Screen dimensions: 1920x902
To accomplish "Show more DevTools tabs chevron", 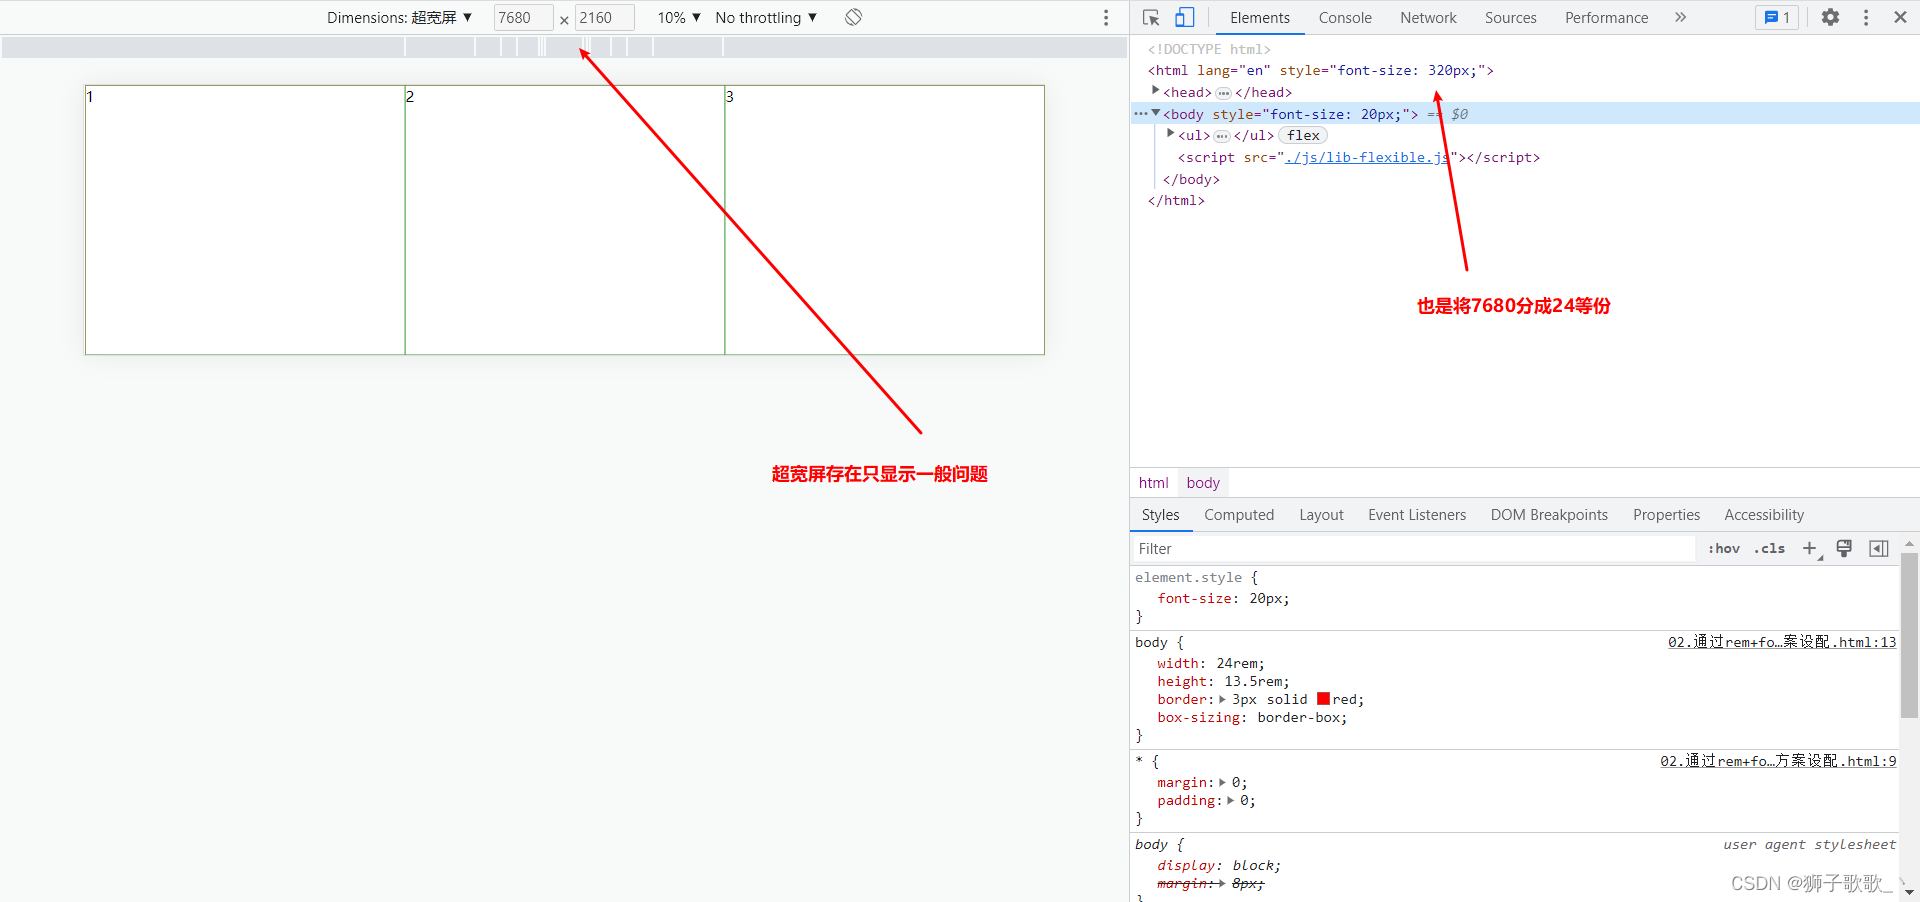I will click(x=1680, y=17).
